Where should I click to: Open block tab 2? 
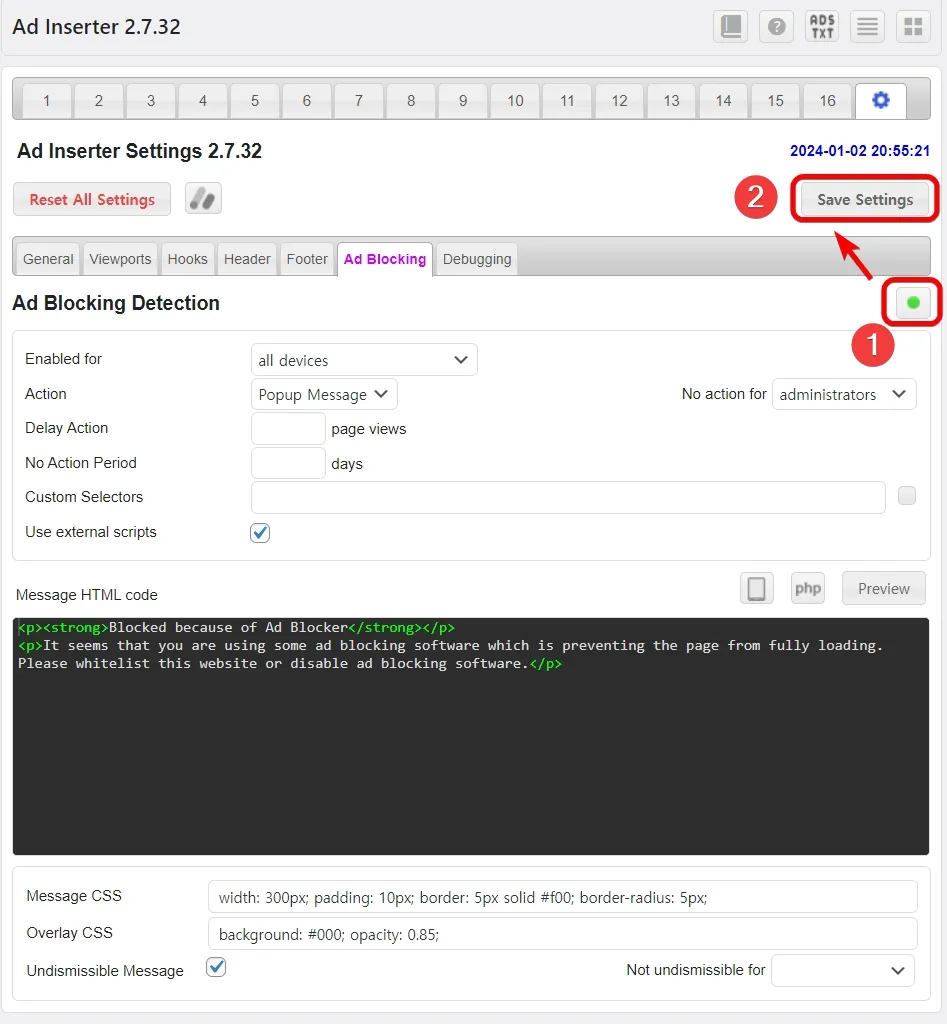(99, 101)
